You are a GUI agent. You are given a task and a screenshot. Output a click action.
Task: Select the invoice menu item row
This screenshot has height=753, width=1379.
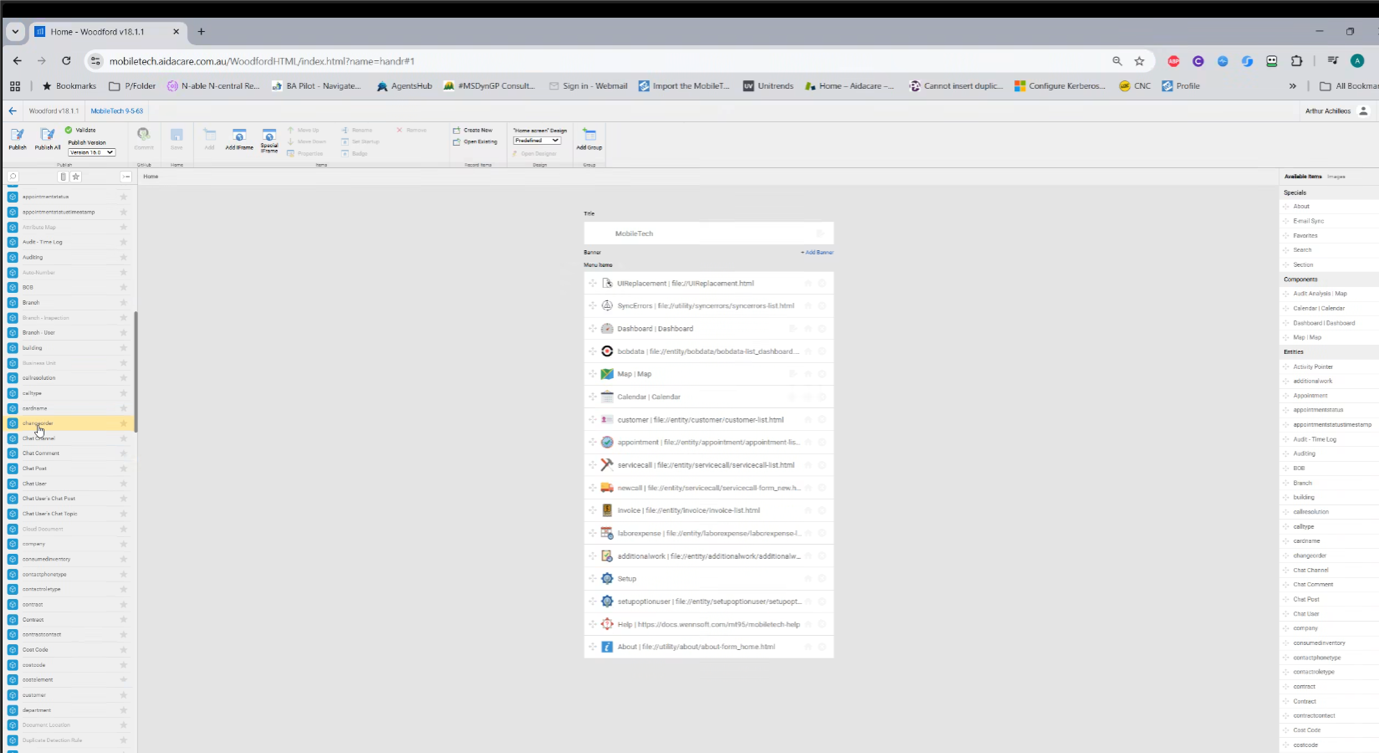point(709,510)
